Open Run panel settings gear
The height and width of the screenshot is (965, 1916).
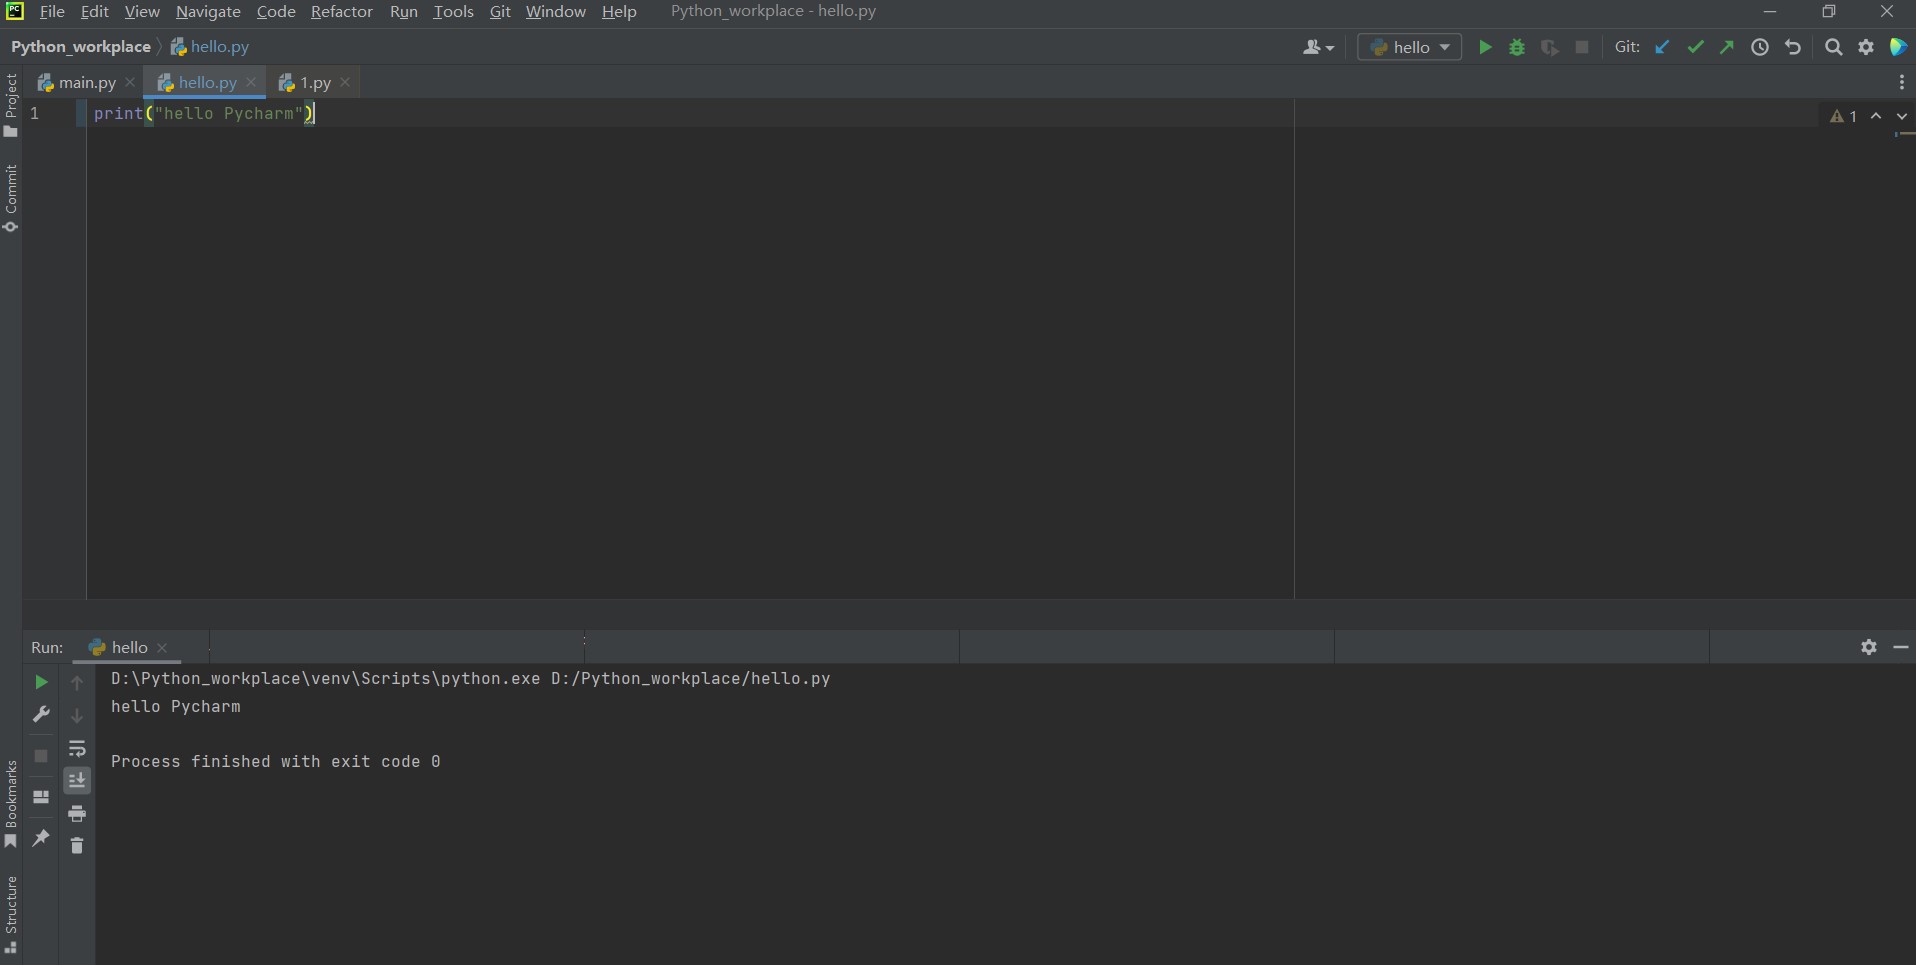(1869, 647)
